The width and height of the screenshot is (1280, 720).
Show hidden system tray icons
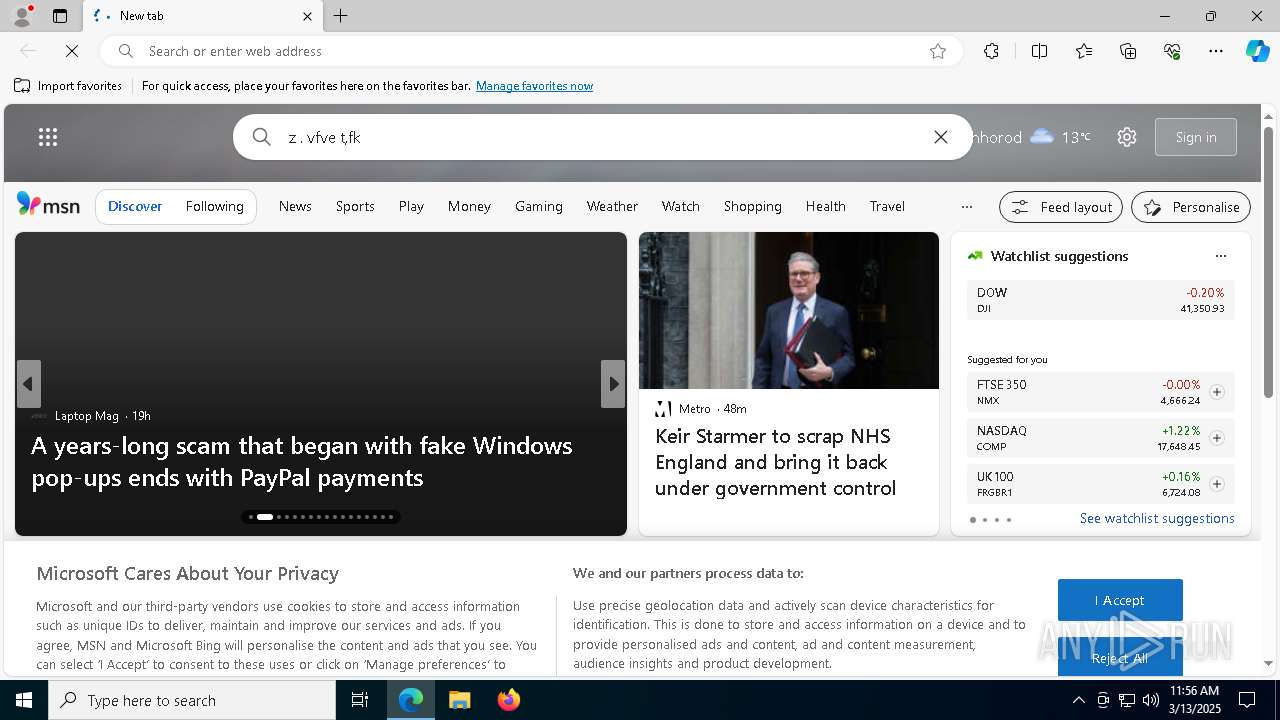coord(1078,700)
